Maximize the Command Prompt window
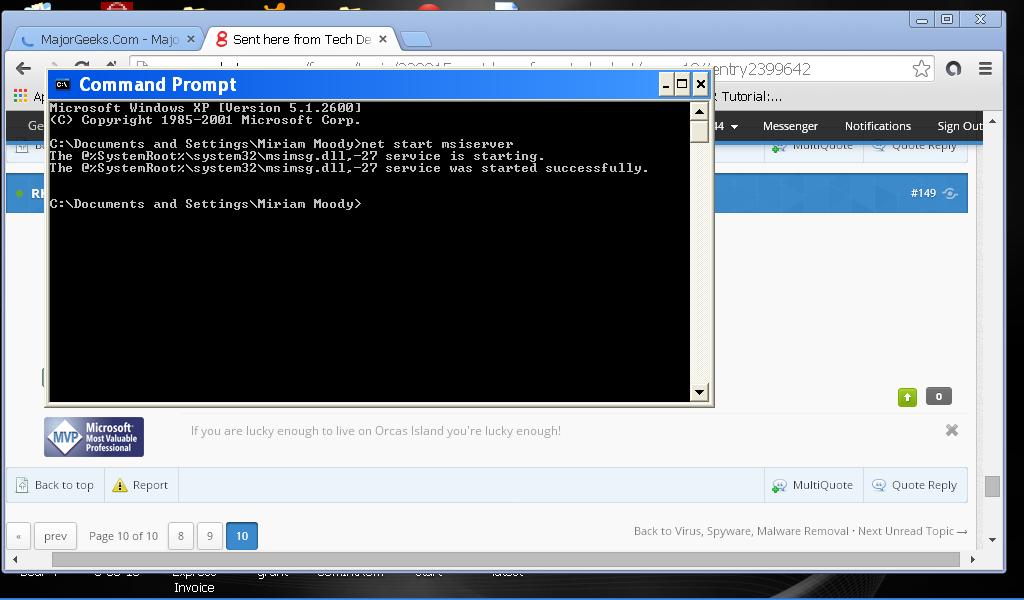1024x600 pixels. 682,84
